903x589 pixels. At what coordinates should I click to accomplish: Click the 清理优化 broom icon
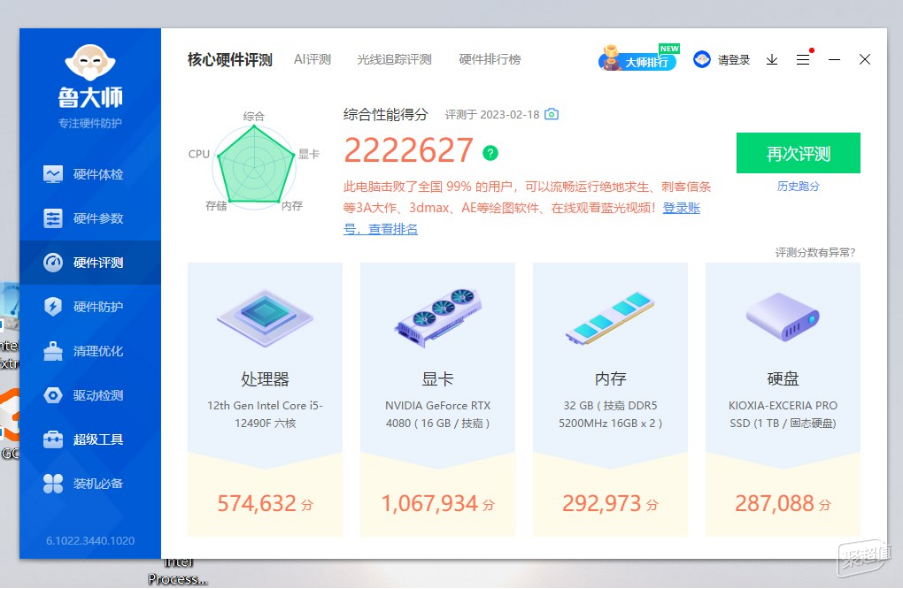click(x=53, y=351)
